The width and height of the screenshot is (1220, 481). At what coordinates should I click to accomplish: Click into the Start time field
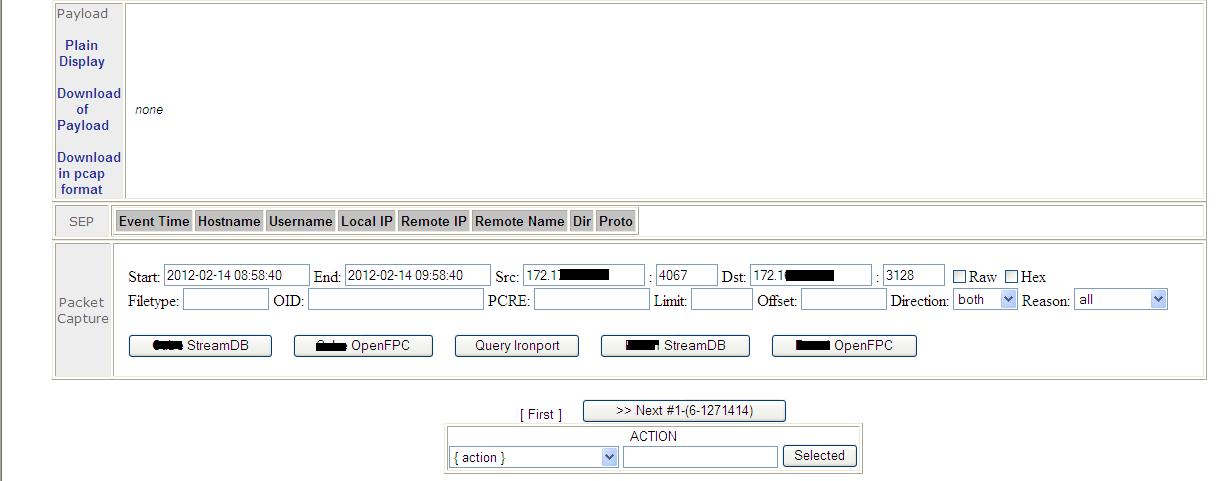coord(236,276)
